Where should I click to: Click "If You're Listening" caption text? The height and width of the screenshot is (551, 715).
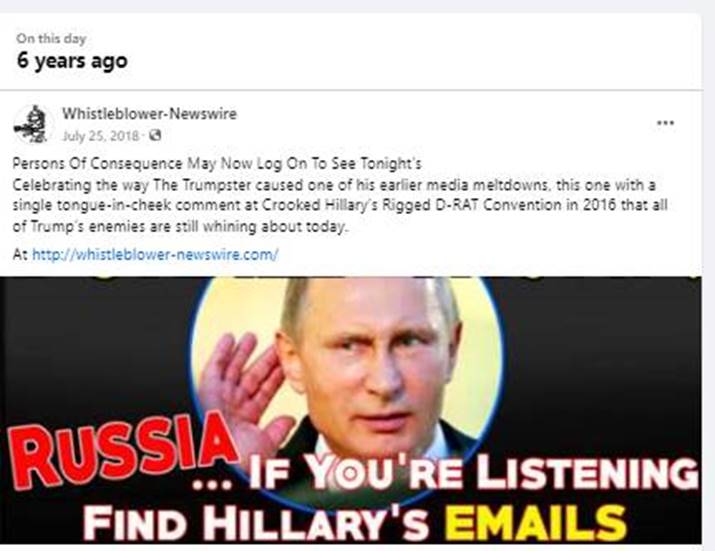point(472,472)
